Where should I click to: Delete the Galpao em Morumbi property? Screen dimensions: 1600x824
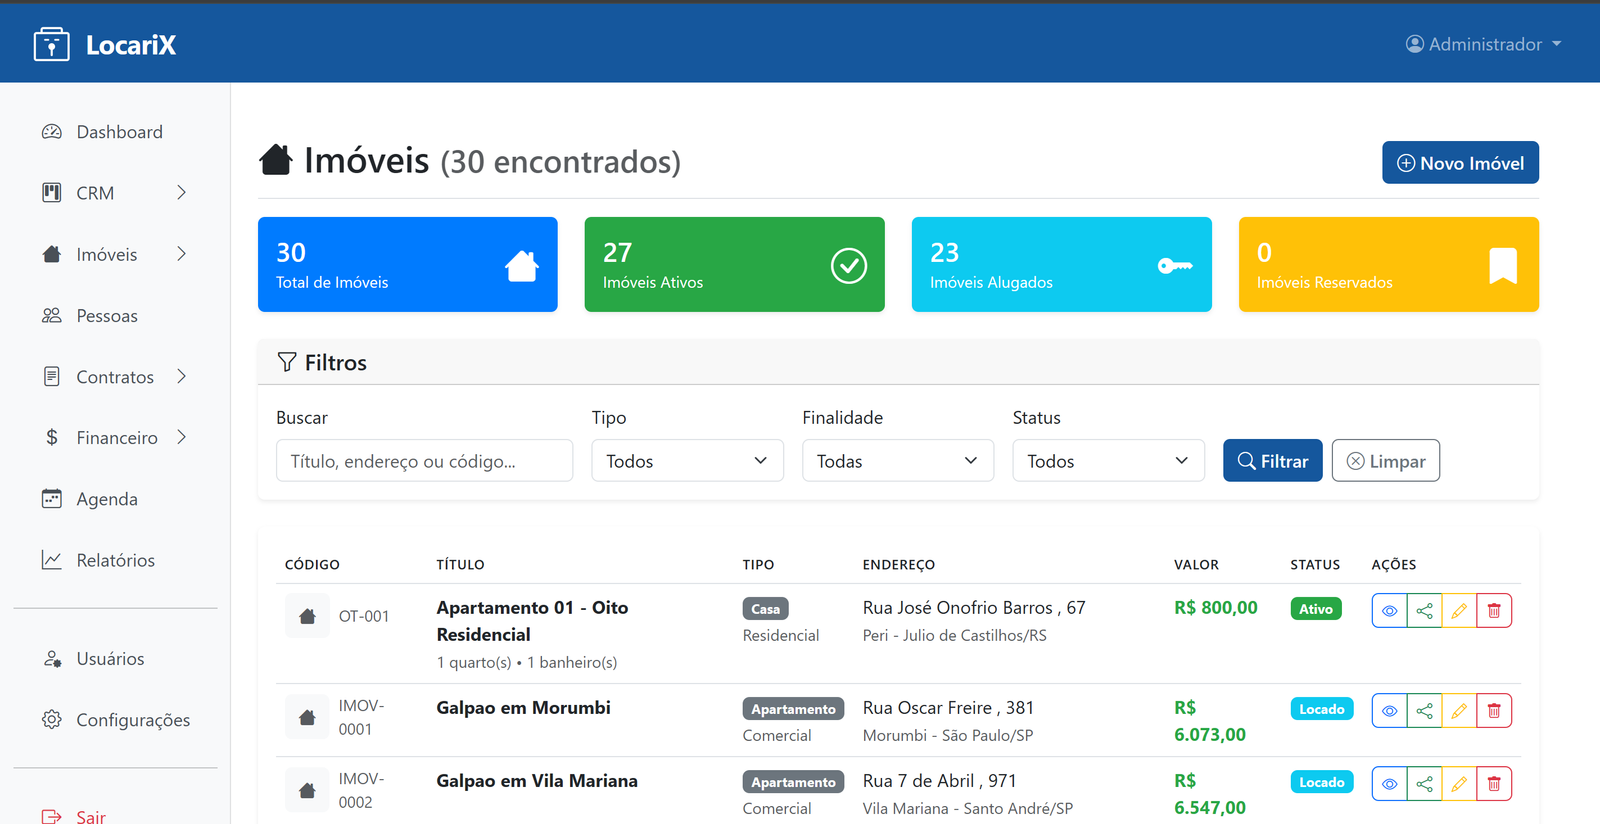tap(1494, 711)
